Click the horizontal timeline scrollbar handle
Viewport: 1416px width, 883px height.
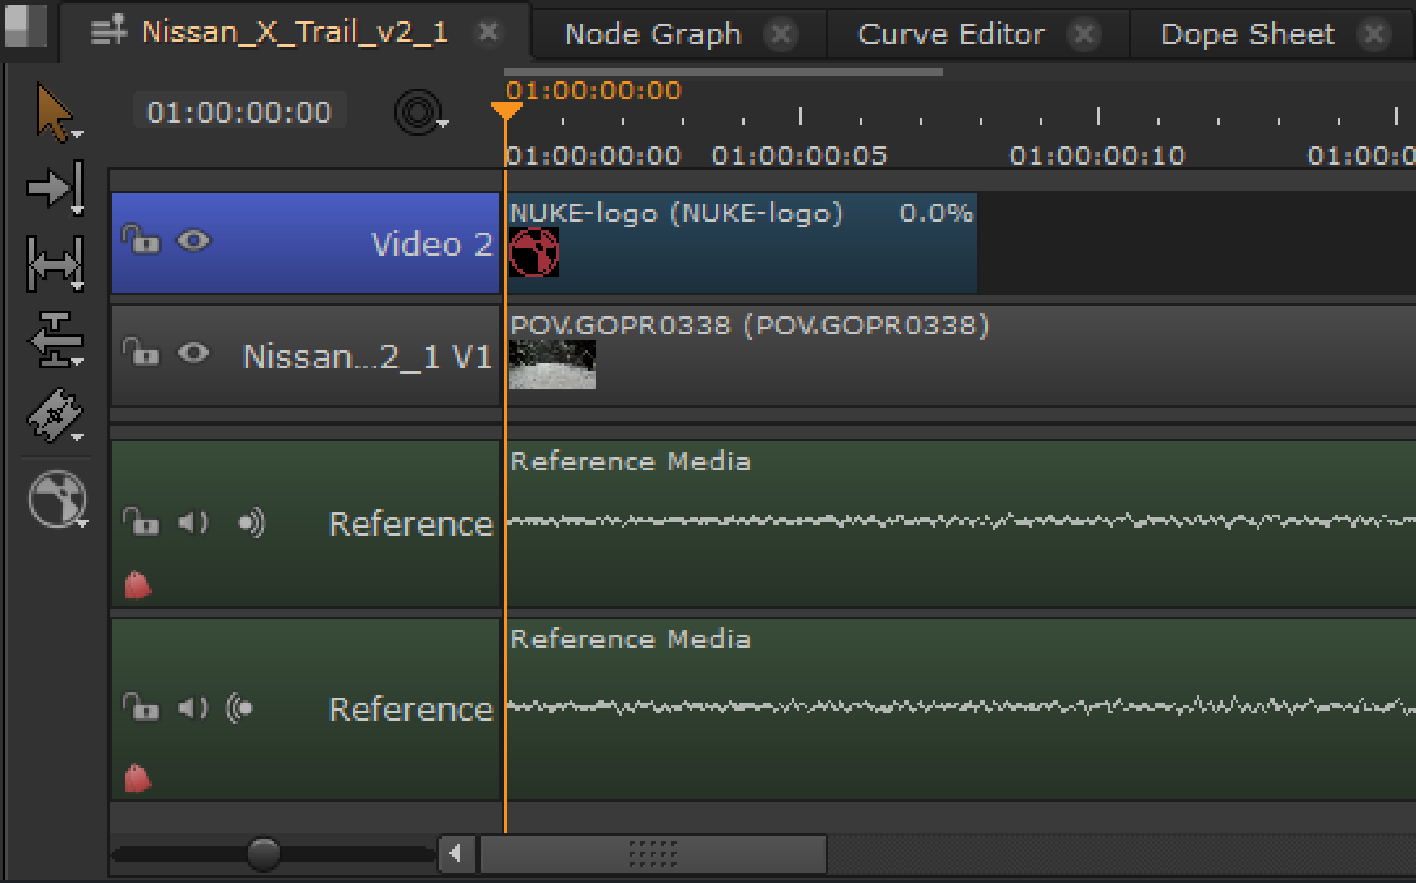point(654,854)
